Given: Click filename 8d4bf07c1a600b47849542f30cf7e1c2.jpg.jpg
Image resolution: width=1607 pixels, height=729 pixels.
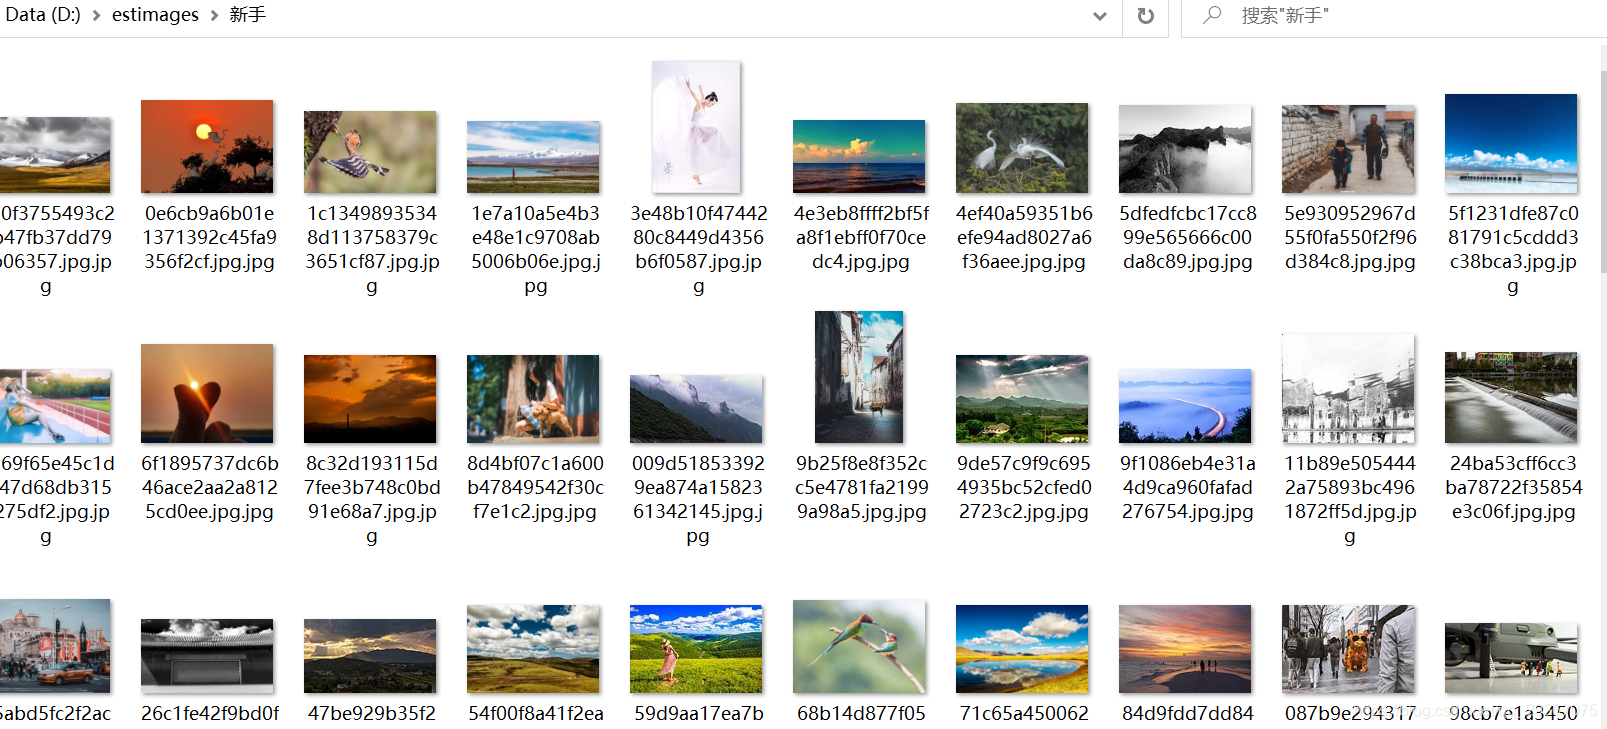Looking at the screenshot, I should click(535, 487).
